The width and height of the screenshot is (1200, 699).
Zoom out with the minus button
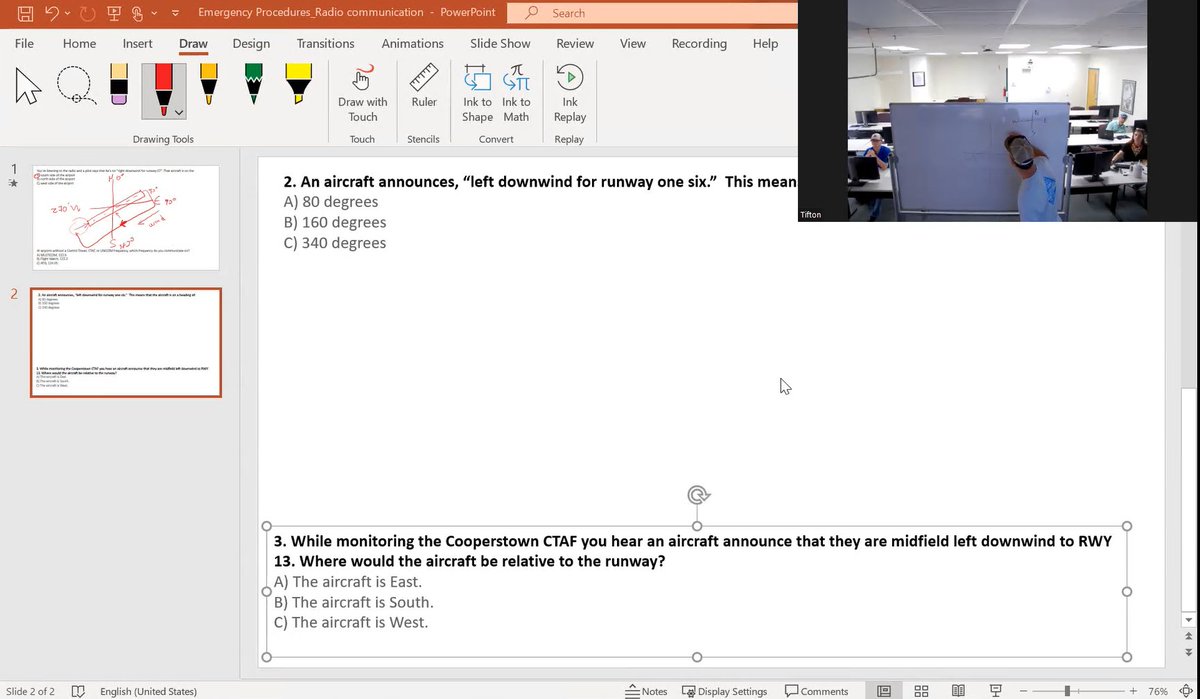1024,691
